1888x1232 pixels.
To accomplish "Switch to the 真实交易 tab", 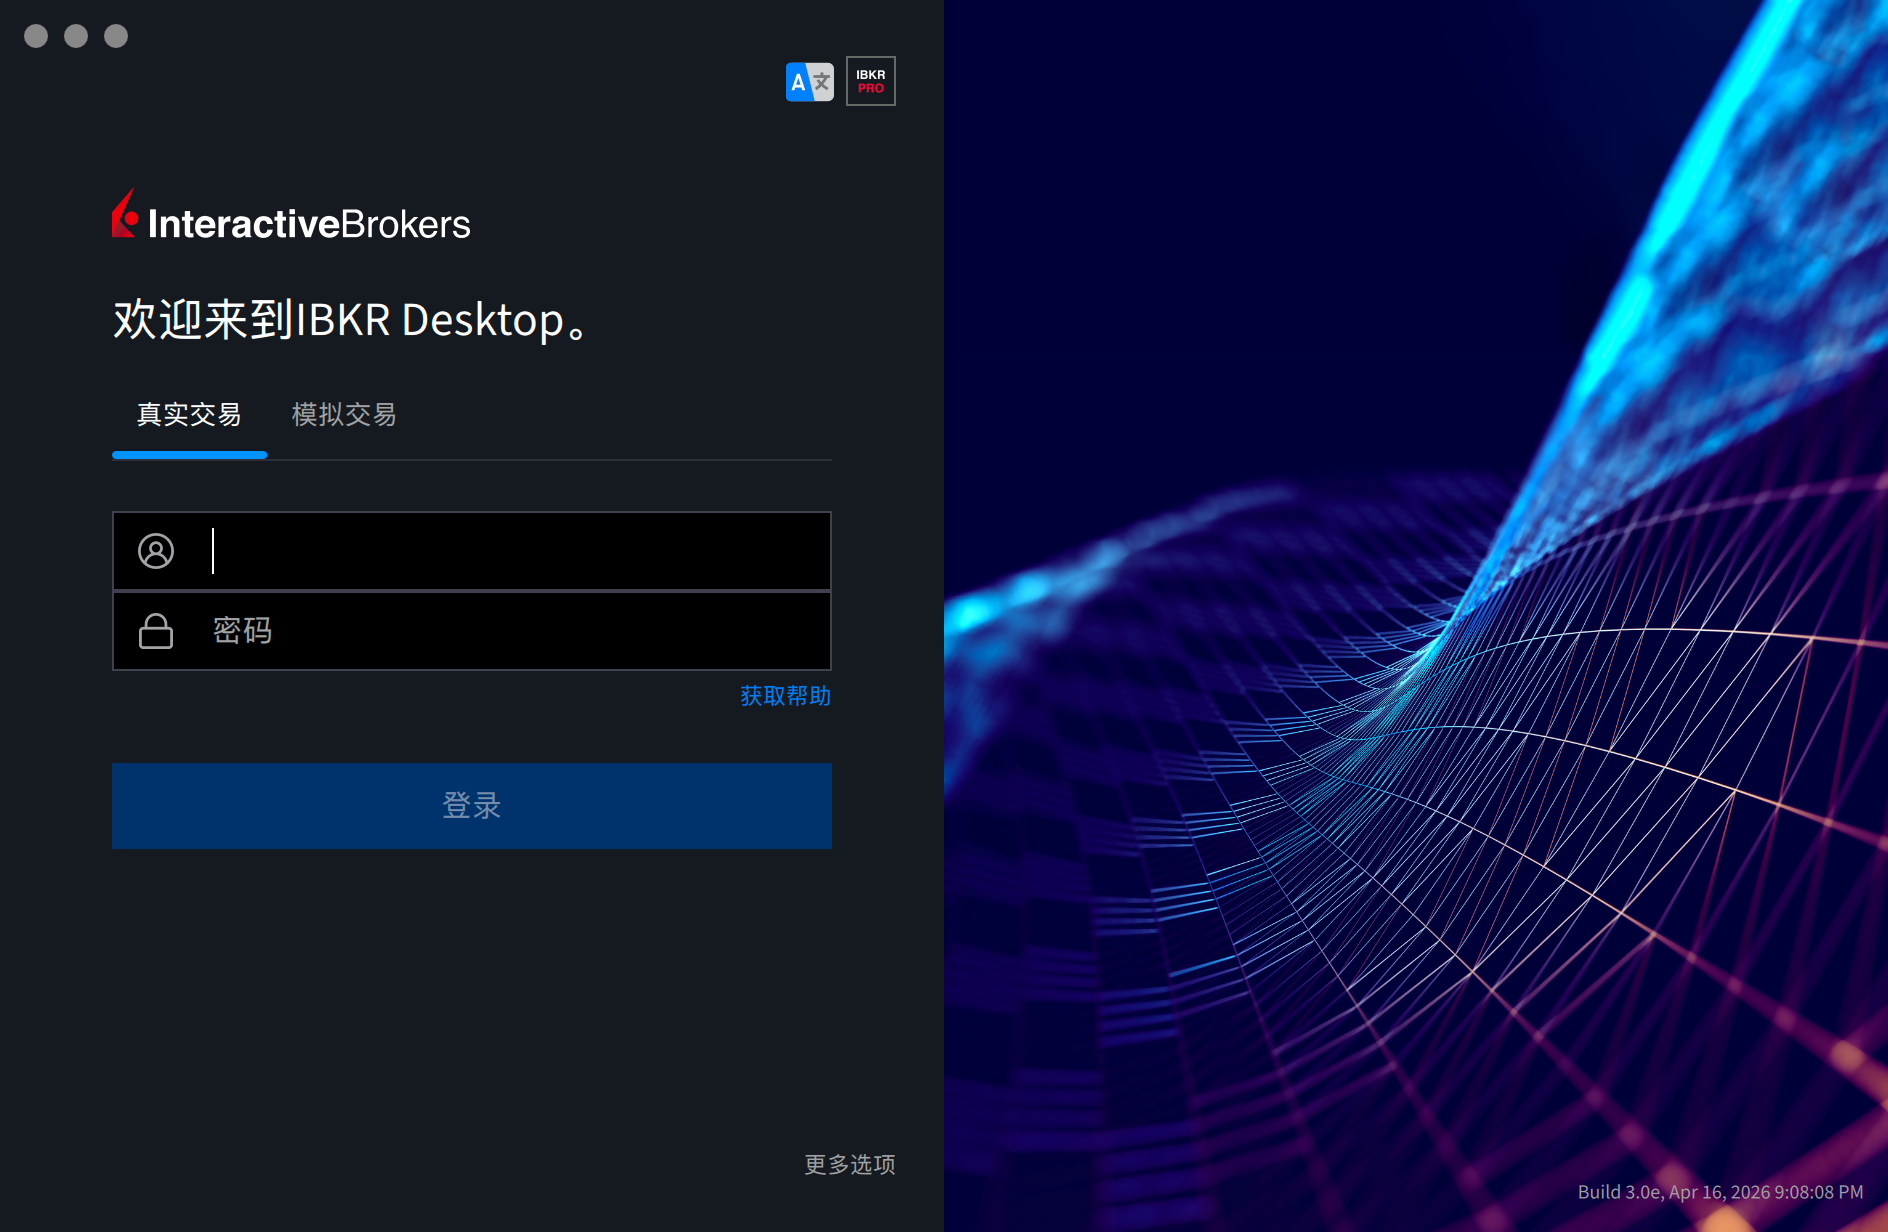I will point(189,415).
